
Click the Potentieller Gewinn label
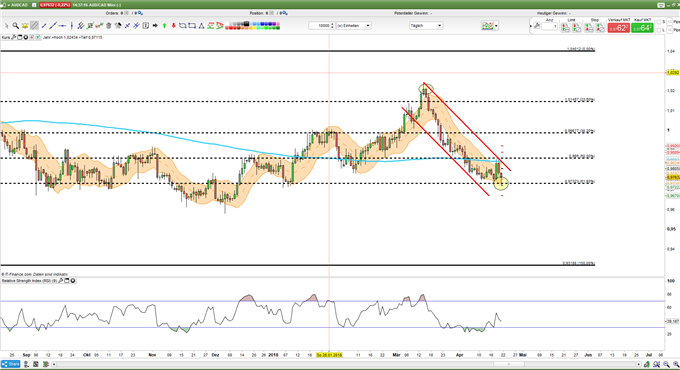(412, 13)
